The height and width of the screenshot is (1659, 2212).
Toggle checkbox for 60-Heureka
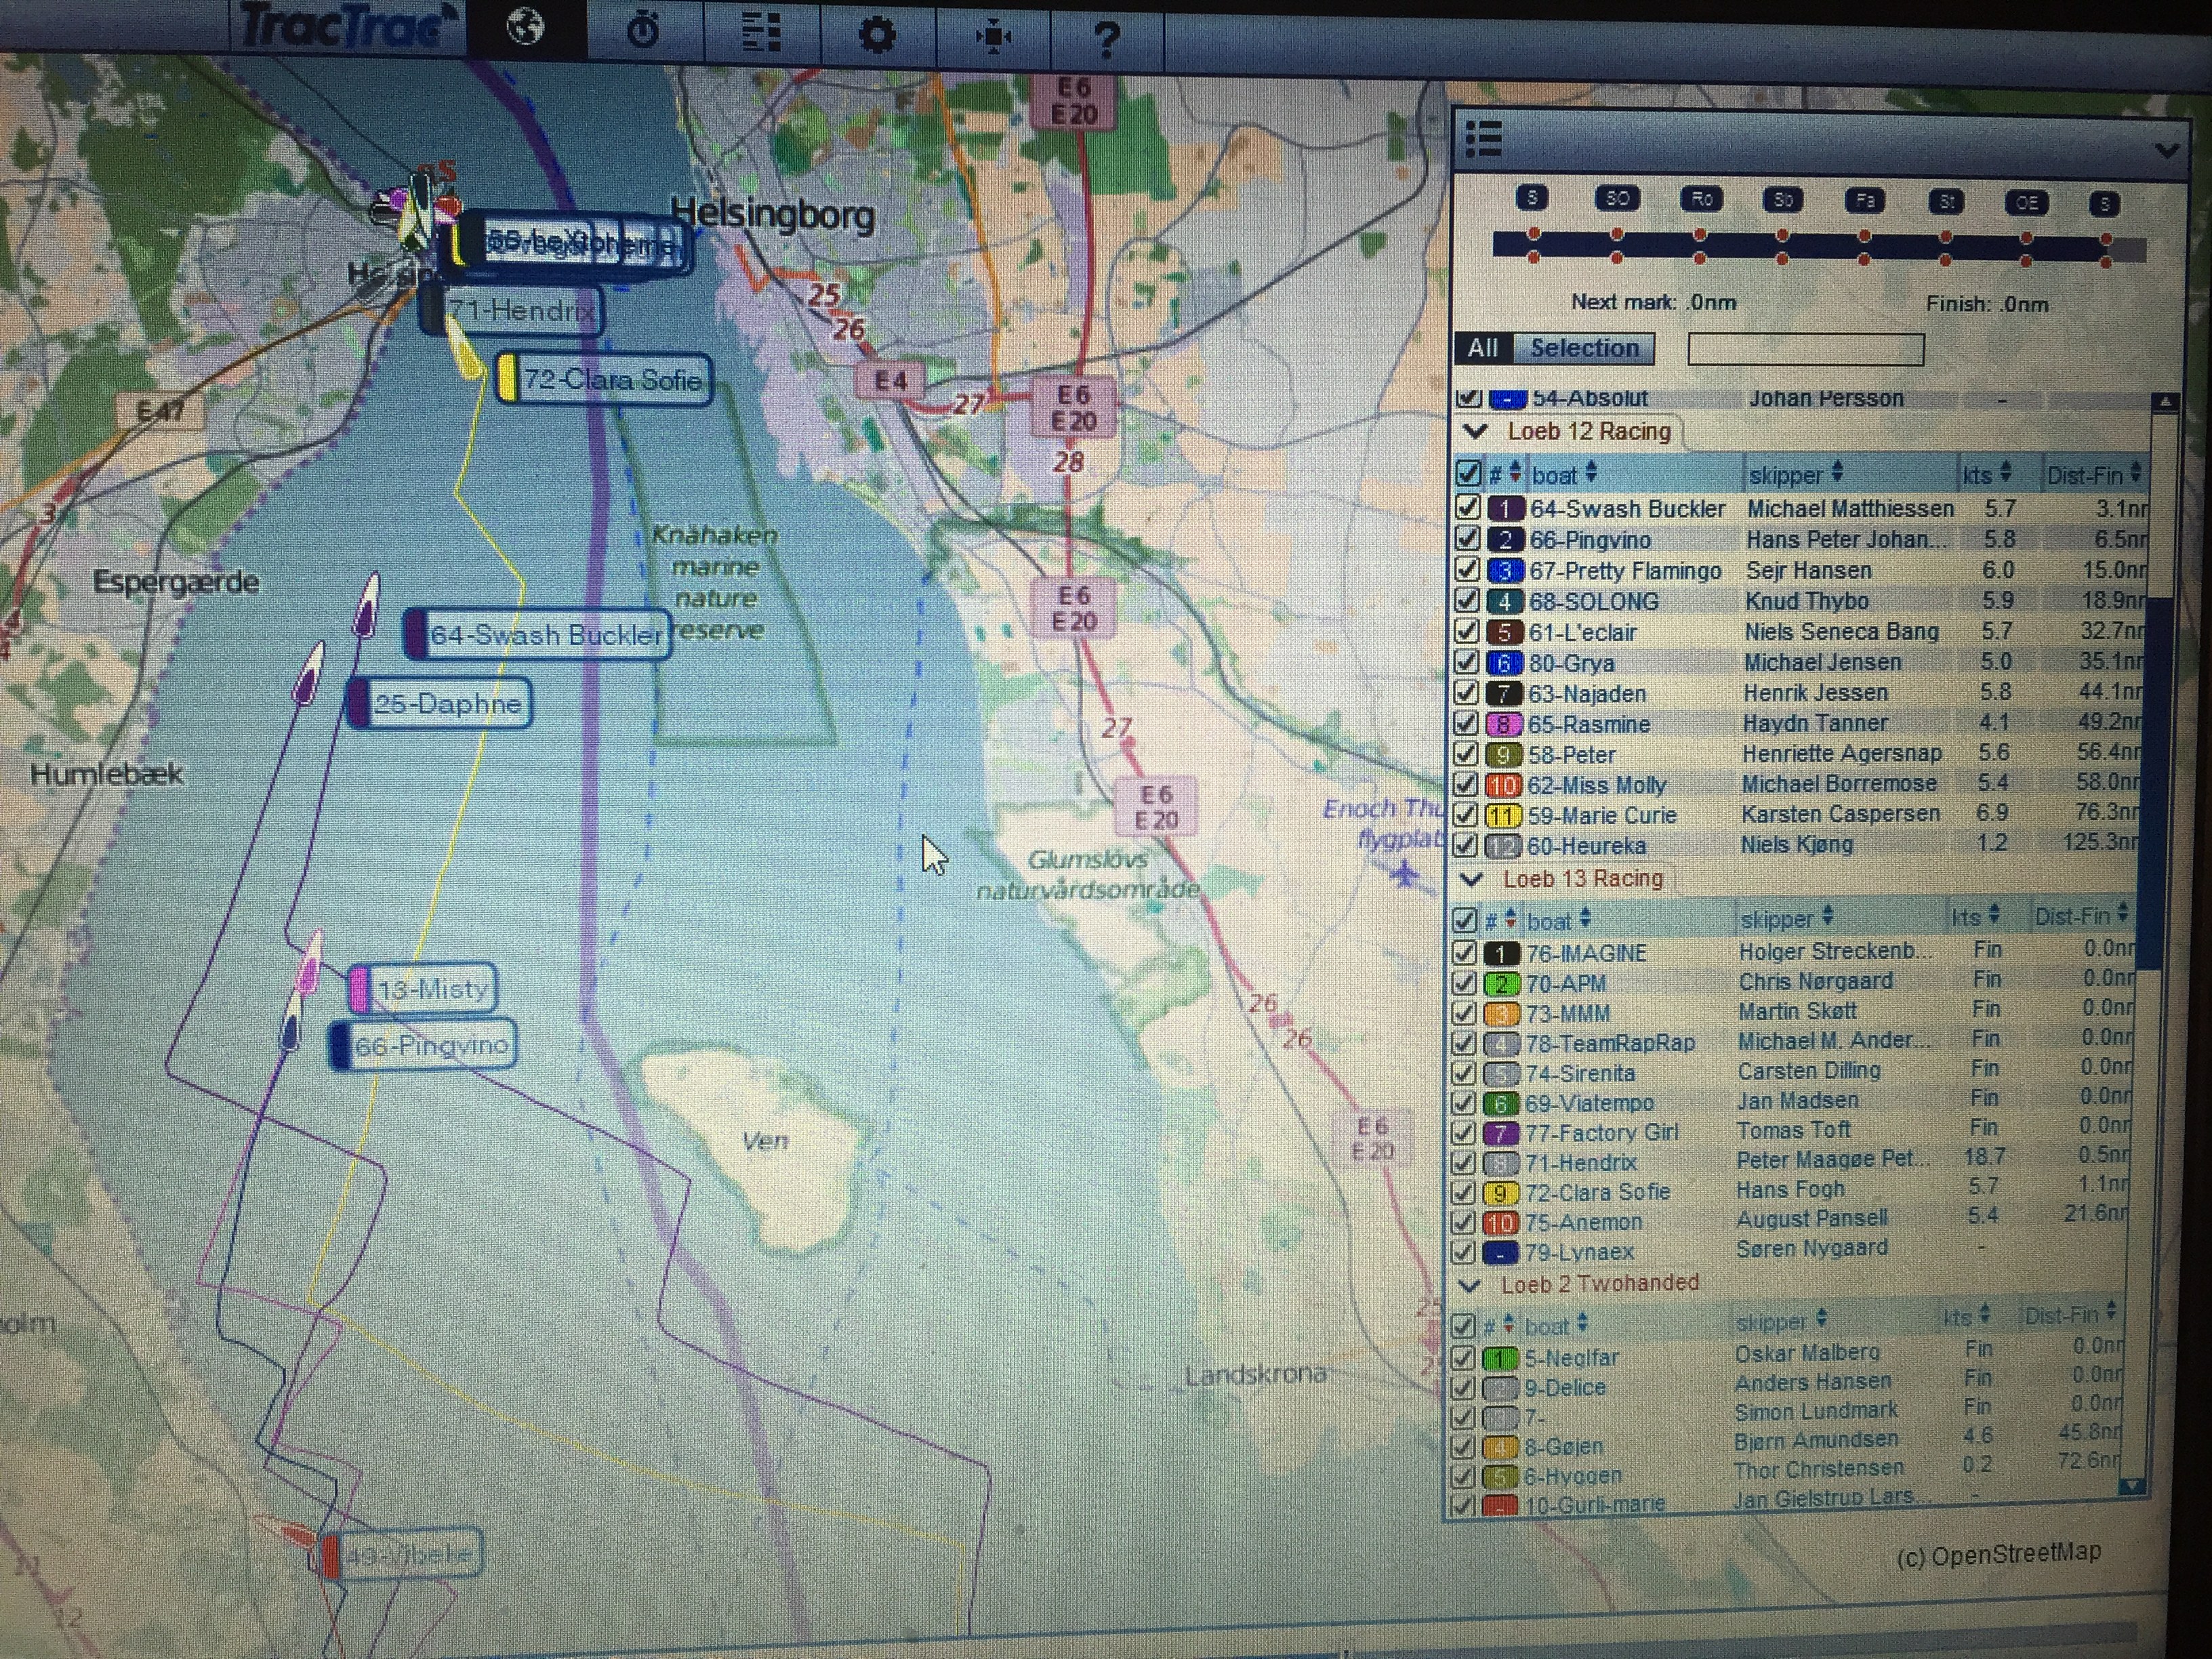point(1465,845)
